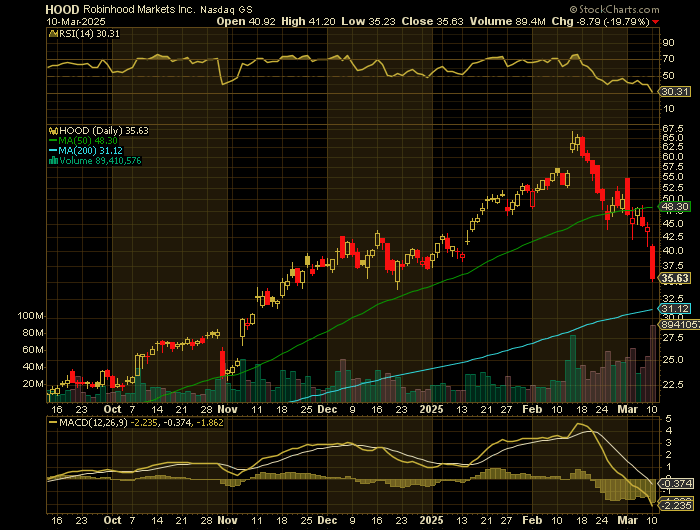Click 'Dec' on the MACD panel date axis
The image size is (700, 530).
(327, 520)
